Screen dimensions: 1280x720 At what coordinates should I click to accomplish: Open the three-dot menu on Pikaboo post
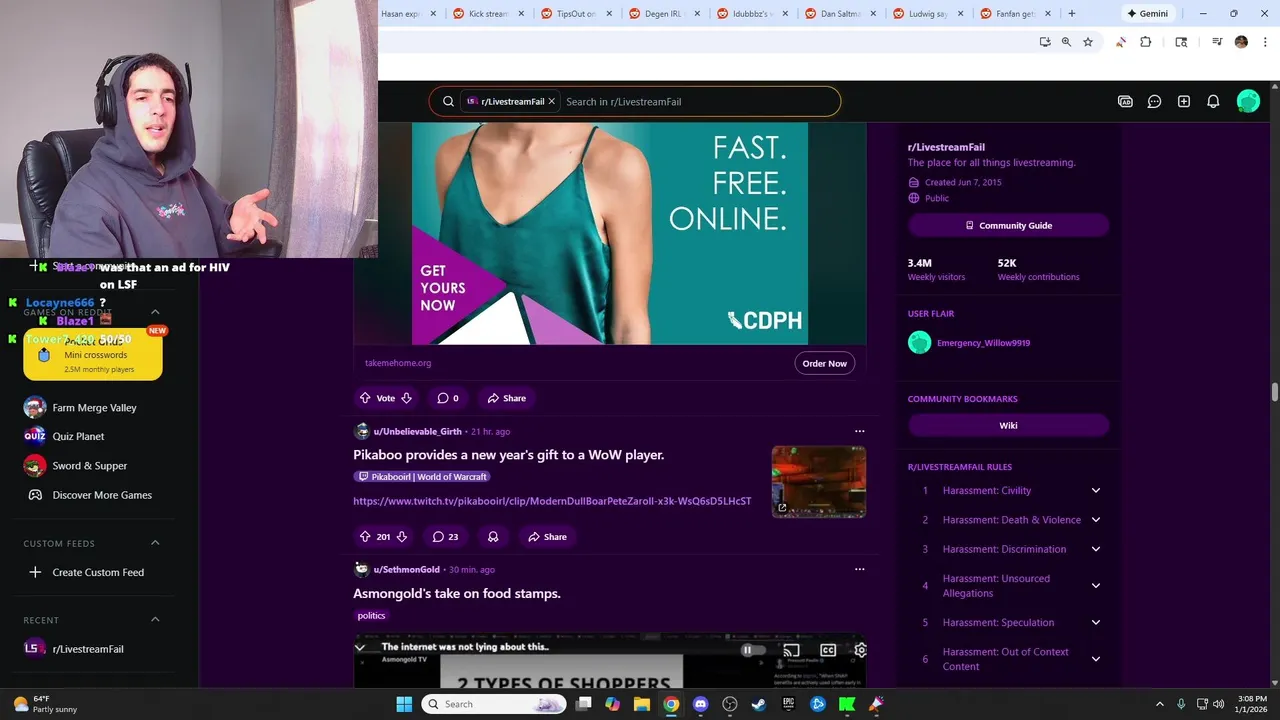(x=859, y=431)
